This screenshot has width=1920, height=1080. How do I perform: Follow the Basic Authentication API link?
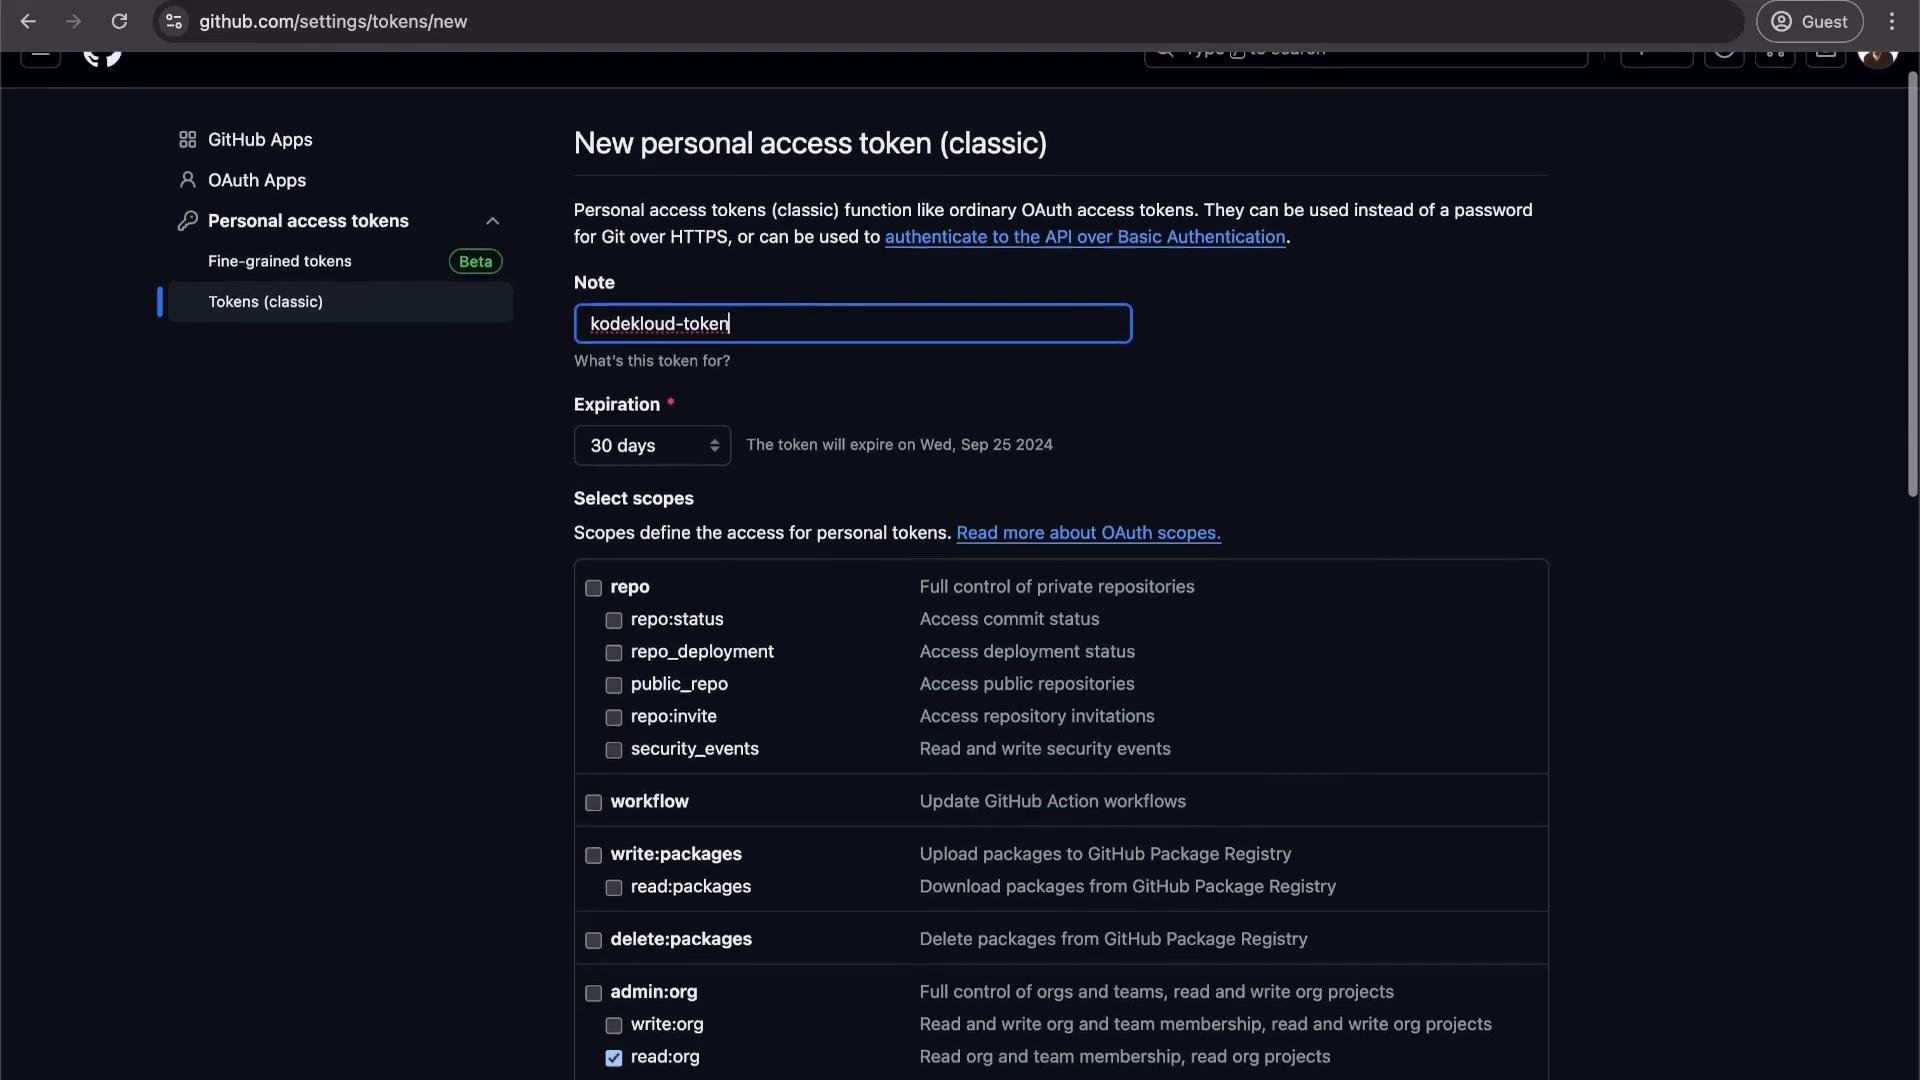[x=1085, y=237]
